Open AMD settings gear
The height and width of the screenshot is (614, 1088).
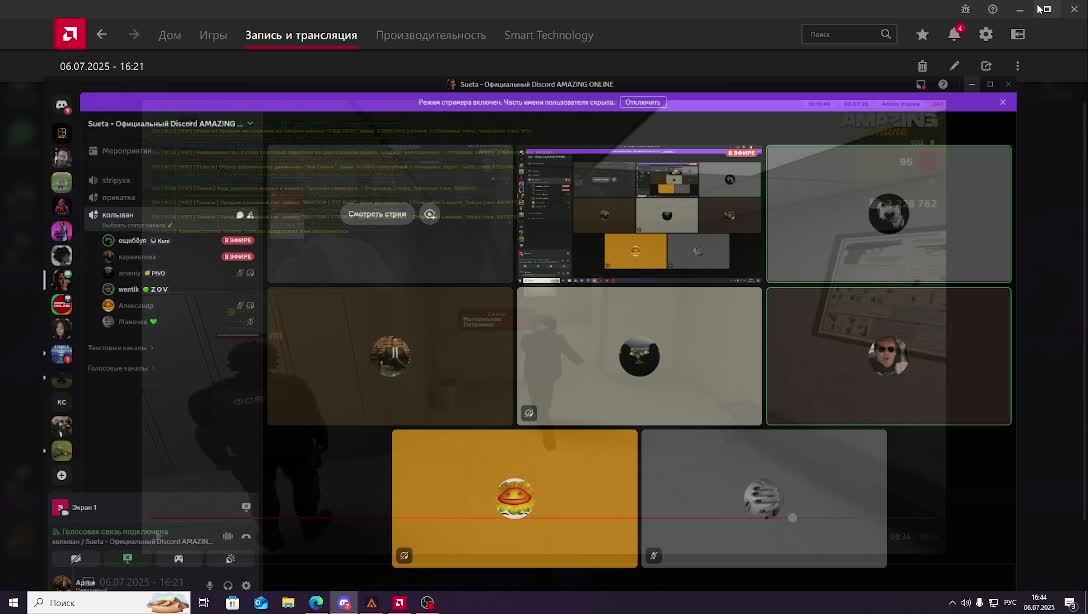986,34
